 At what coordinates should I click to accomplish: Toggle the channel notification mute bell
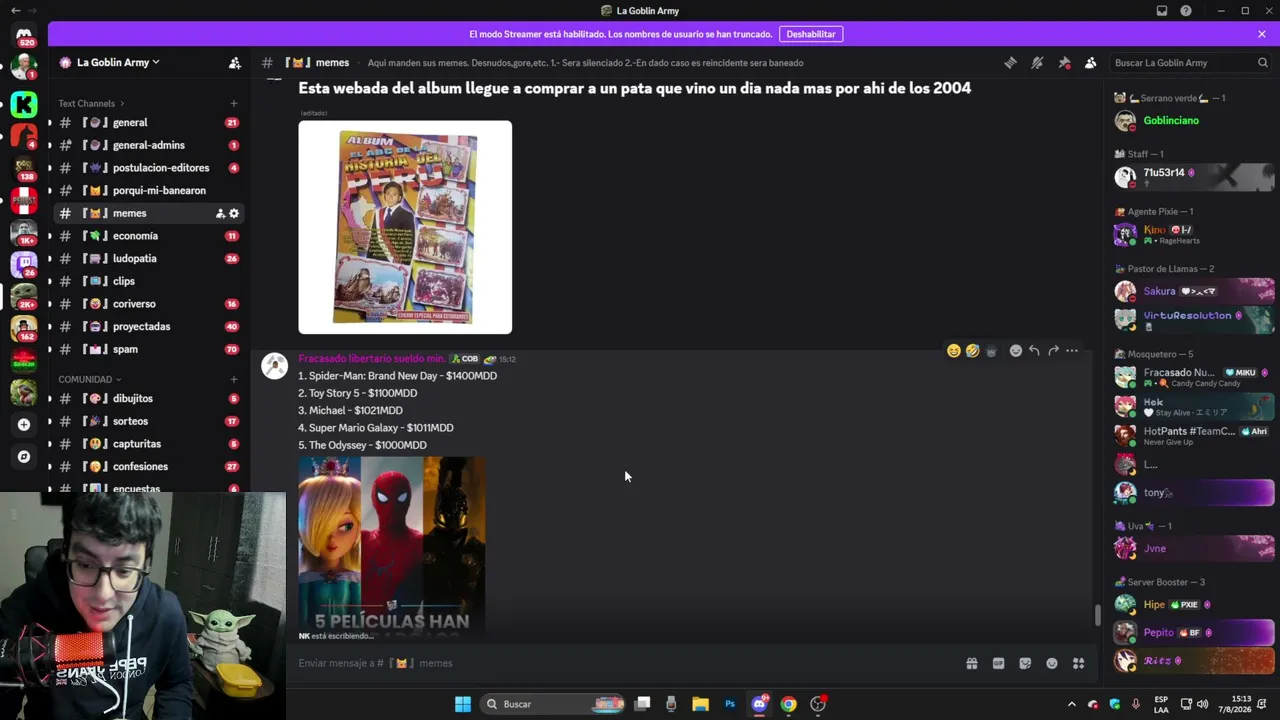click(1037, 62)
